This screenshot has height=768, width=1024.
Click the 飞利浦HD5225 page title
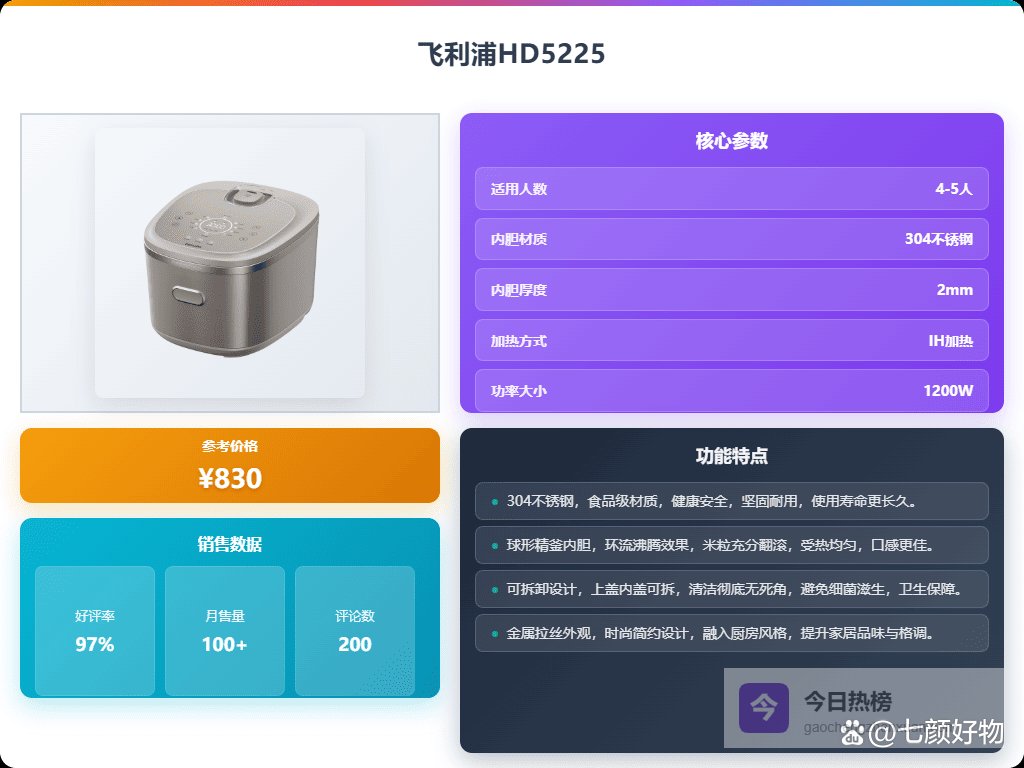point(511,54)
